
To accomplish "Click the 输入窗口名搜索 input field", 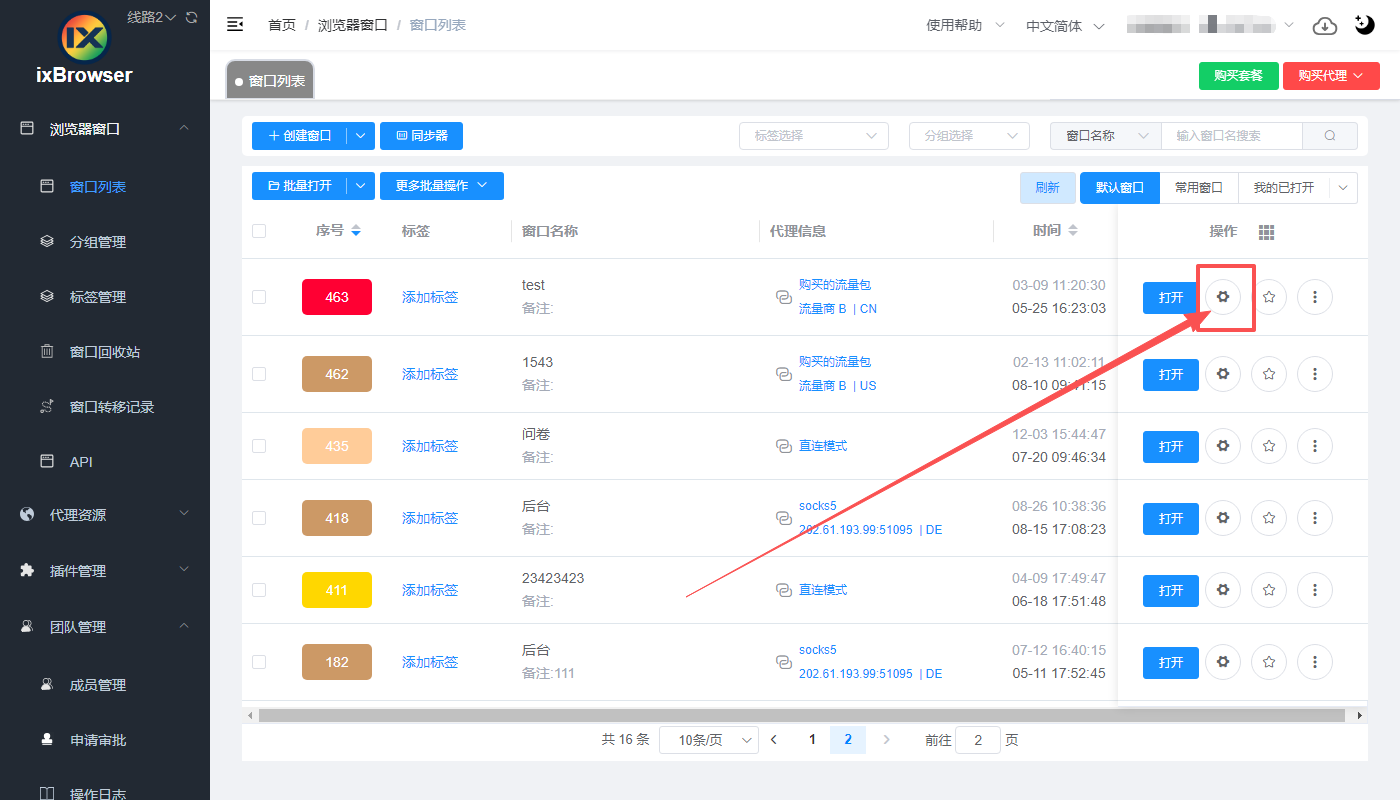I will click(x=1231, y=136).
